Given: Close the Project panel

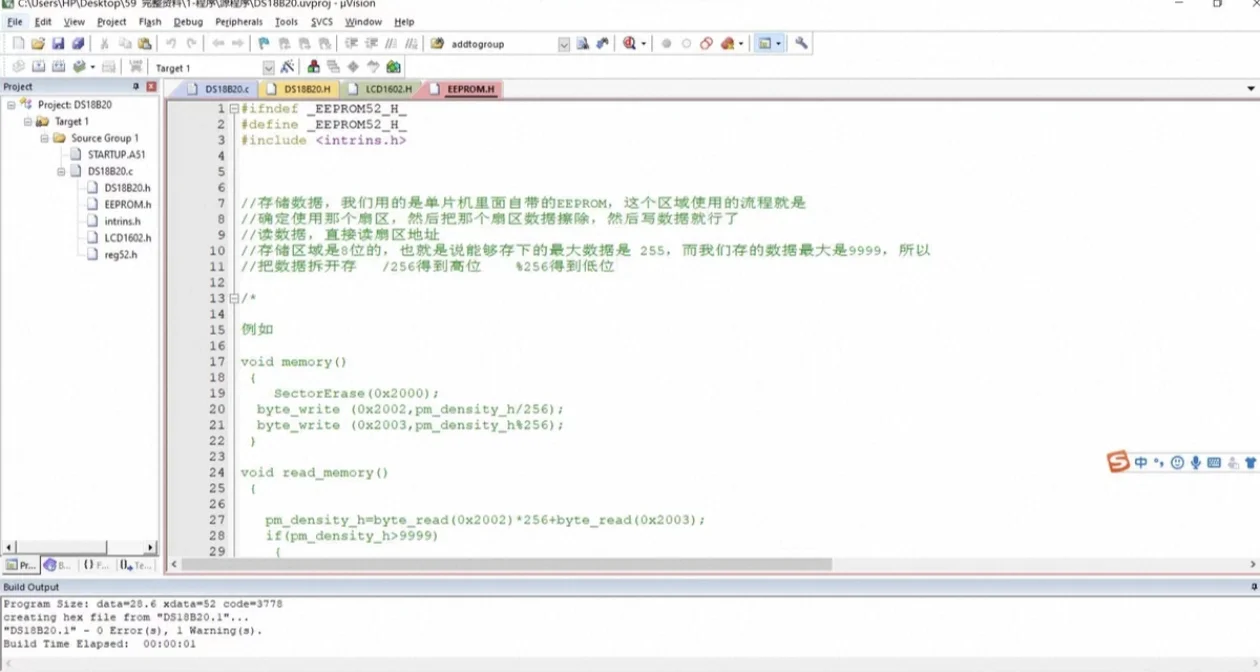Looking at the screenshot, I should point(151,87).
